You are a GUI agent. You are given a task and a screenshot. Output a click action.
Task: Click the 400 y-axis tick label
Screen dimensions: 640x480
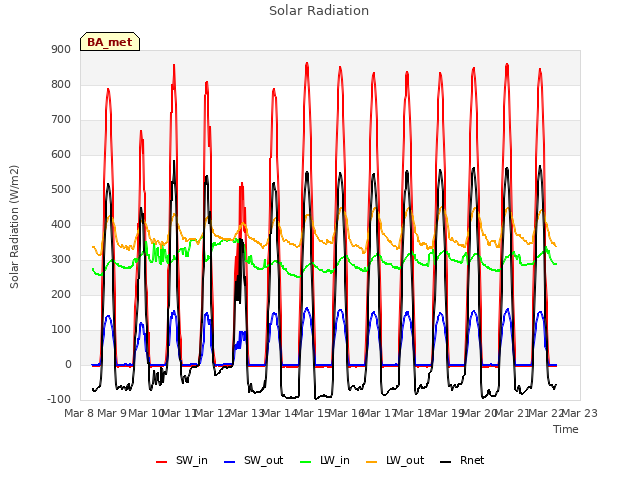(x=61, y=224)
